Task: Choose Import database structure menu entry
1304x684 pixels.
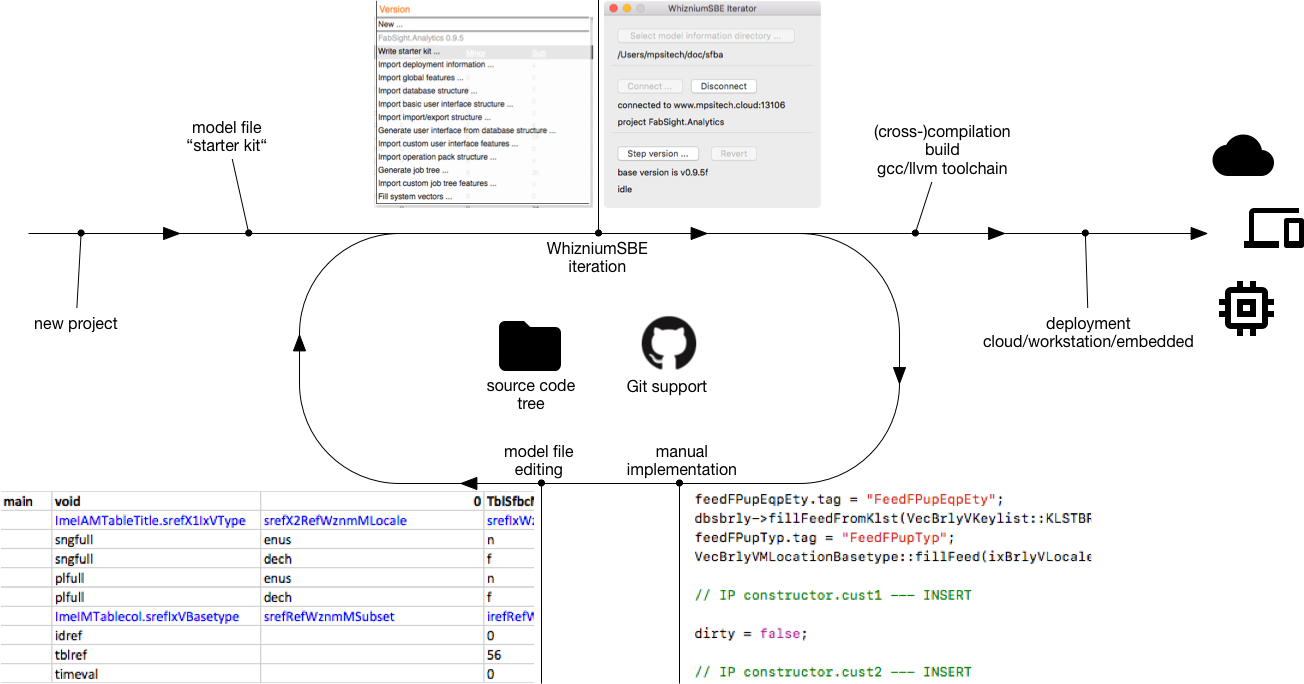Action: point(485,90)
